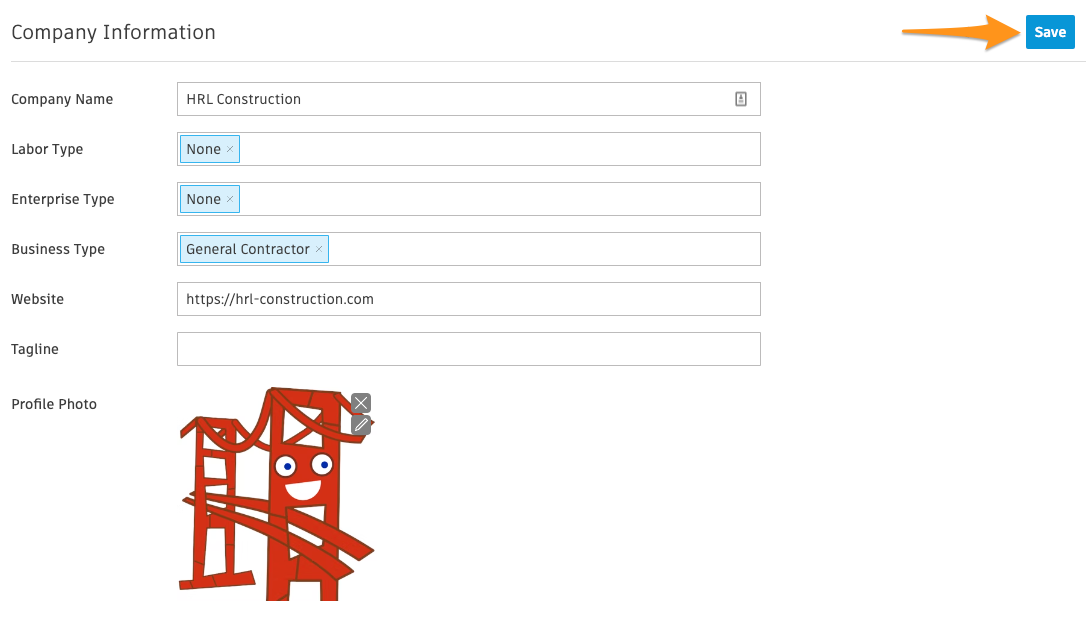1090x628 pixels.
Task: Open the Business Type dropdown field
Action: [540, 249]
